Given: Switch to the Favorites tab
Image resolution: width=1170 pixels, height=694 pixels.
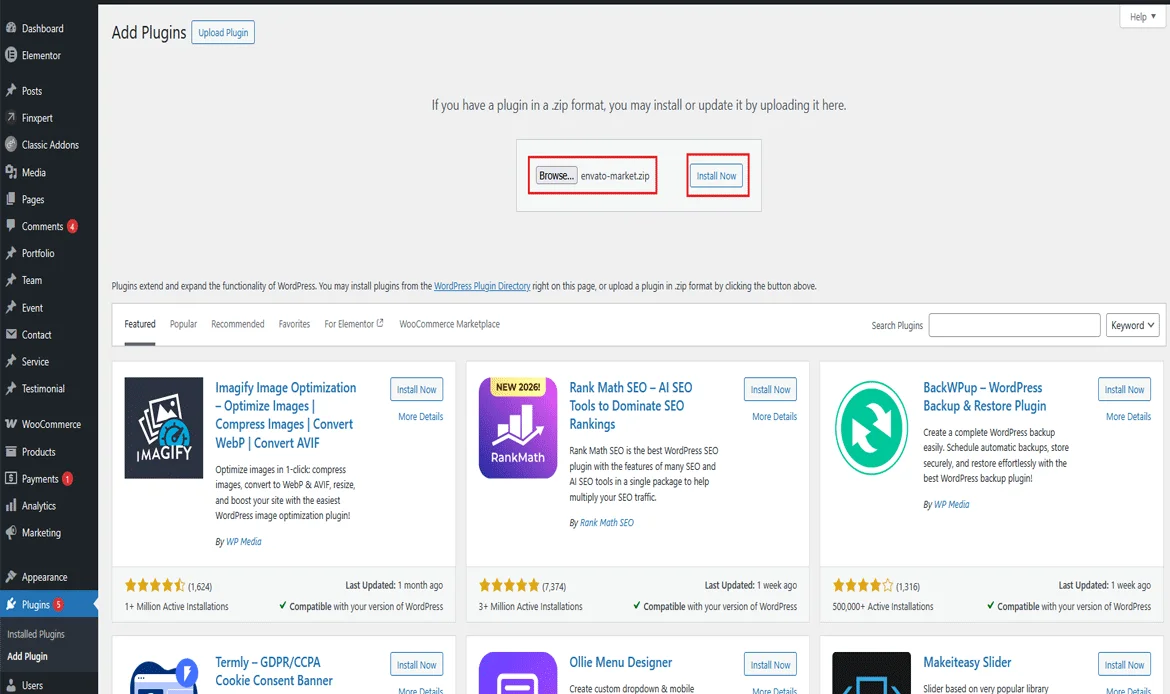Looking at the screenshot, I should pos(294,324).
